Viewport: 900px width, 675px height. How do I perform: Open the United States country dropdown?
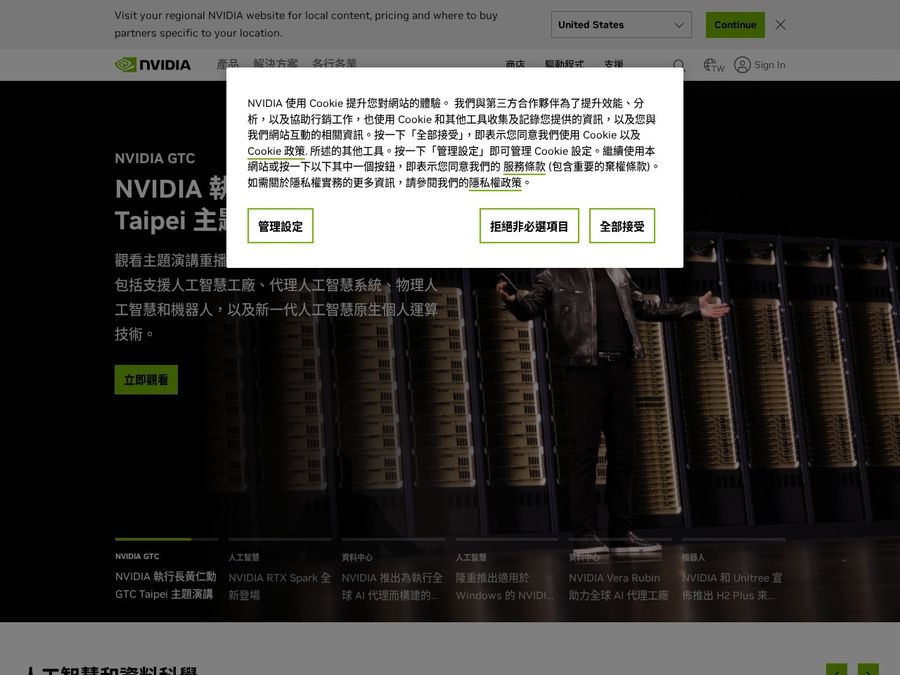coord(621,25)
